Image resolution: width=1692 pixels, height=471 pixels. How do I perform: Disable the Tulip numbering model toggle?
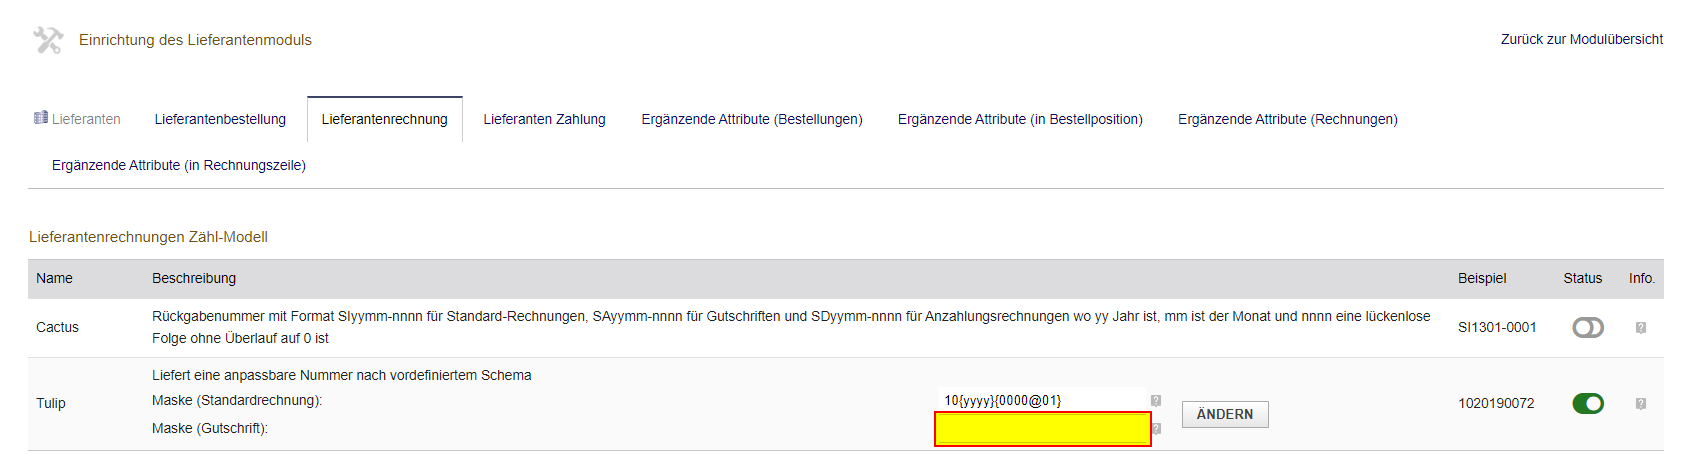tap(1588, 403)
